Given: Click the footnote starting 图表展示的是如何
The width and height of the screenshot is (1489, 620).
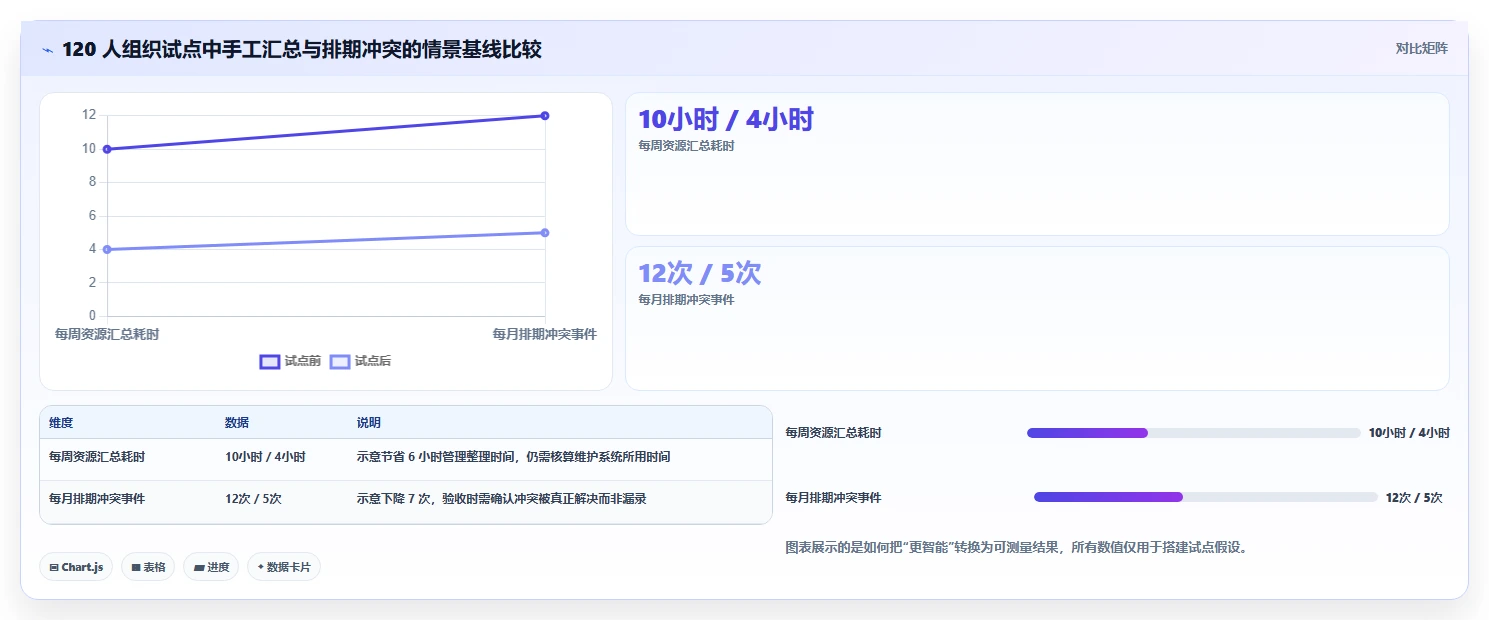Looking at the screenshot, I should [1016, 548].
